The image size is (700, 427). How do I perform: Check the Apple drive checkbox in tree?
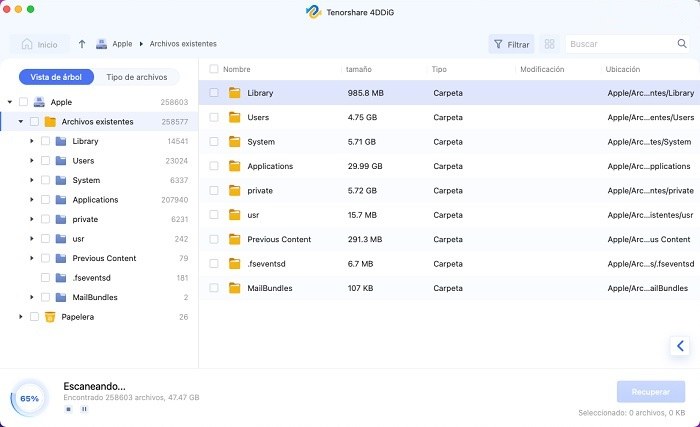click(x=23, y=102)
